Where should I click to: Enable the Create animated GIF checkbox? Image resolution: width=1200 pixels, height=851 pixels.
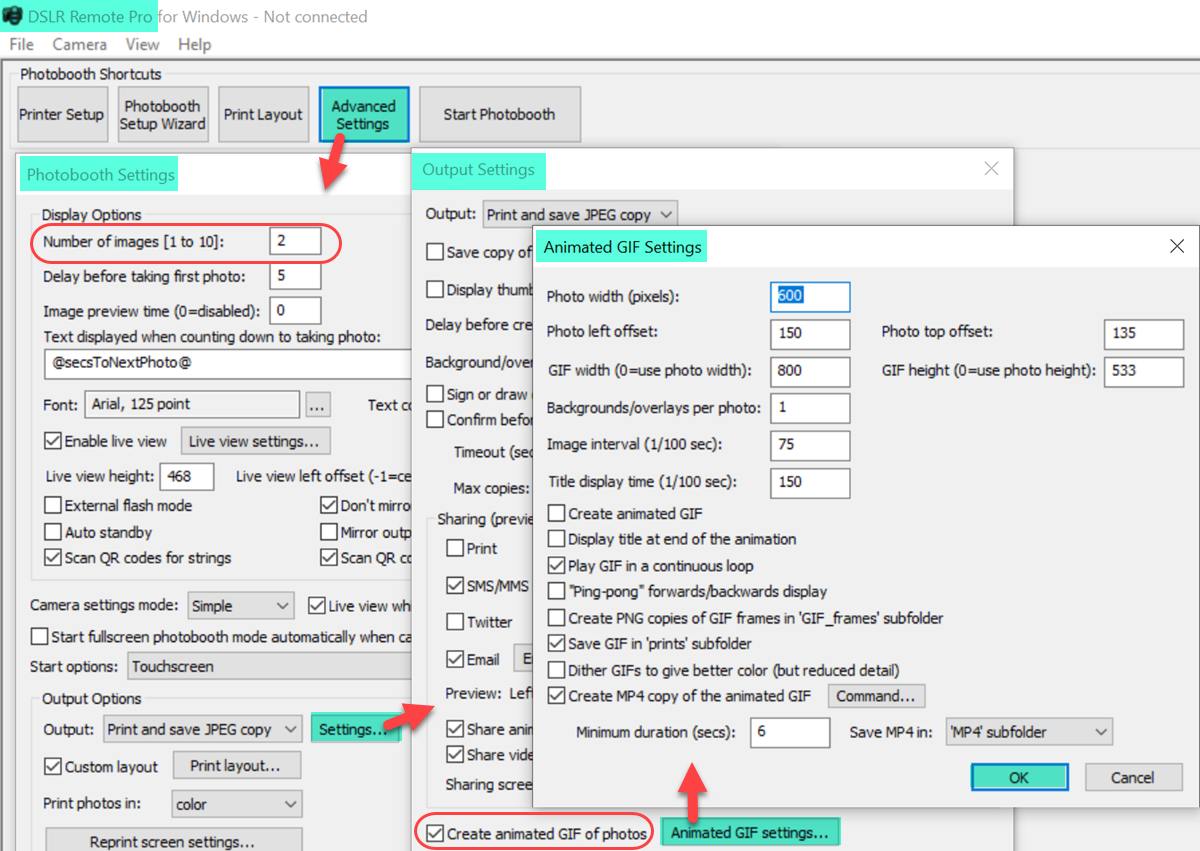pos(557,514)
